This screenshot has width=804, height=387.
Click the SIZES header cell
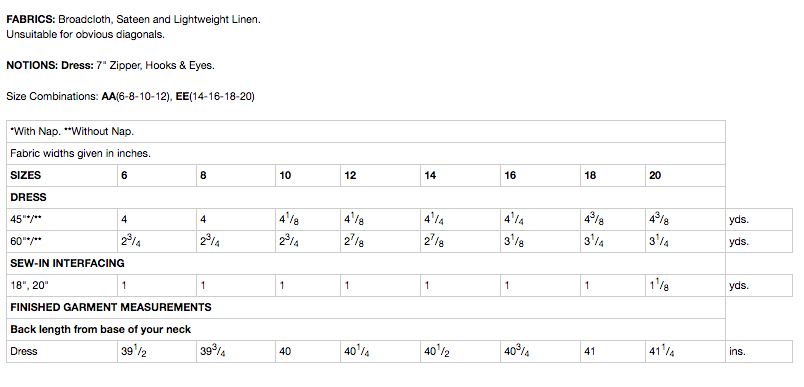(62, 175)
